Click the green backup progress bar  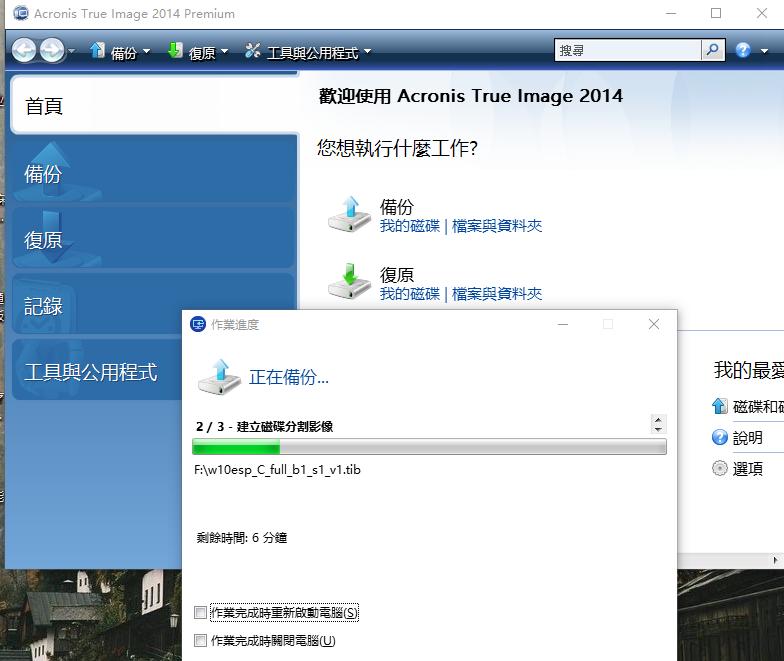click(x=429, y=446)
